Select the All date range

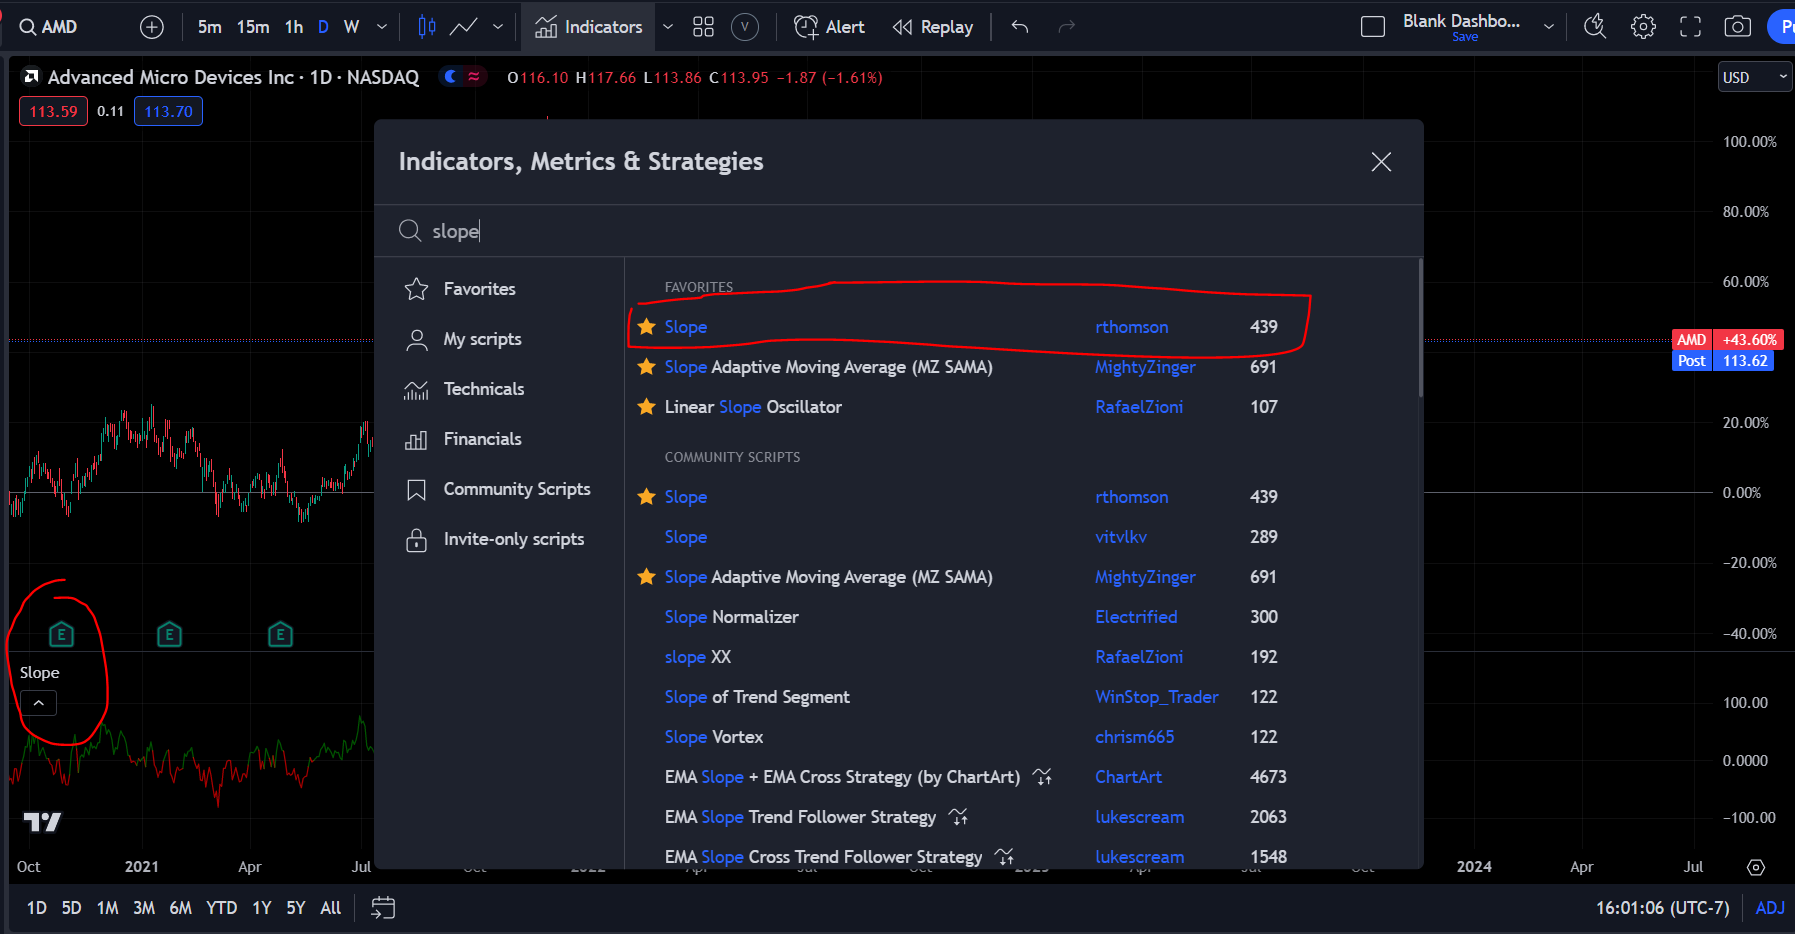(330, 908)
